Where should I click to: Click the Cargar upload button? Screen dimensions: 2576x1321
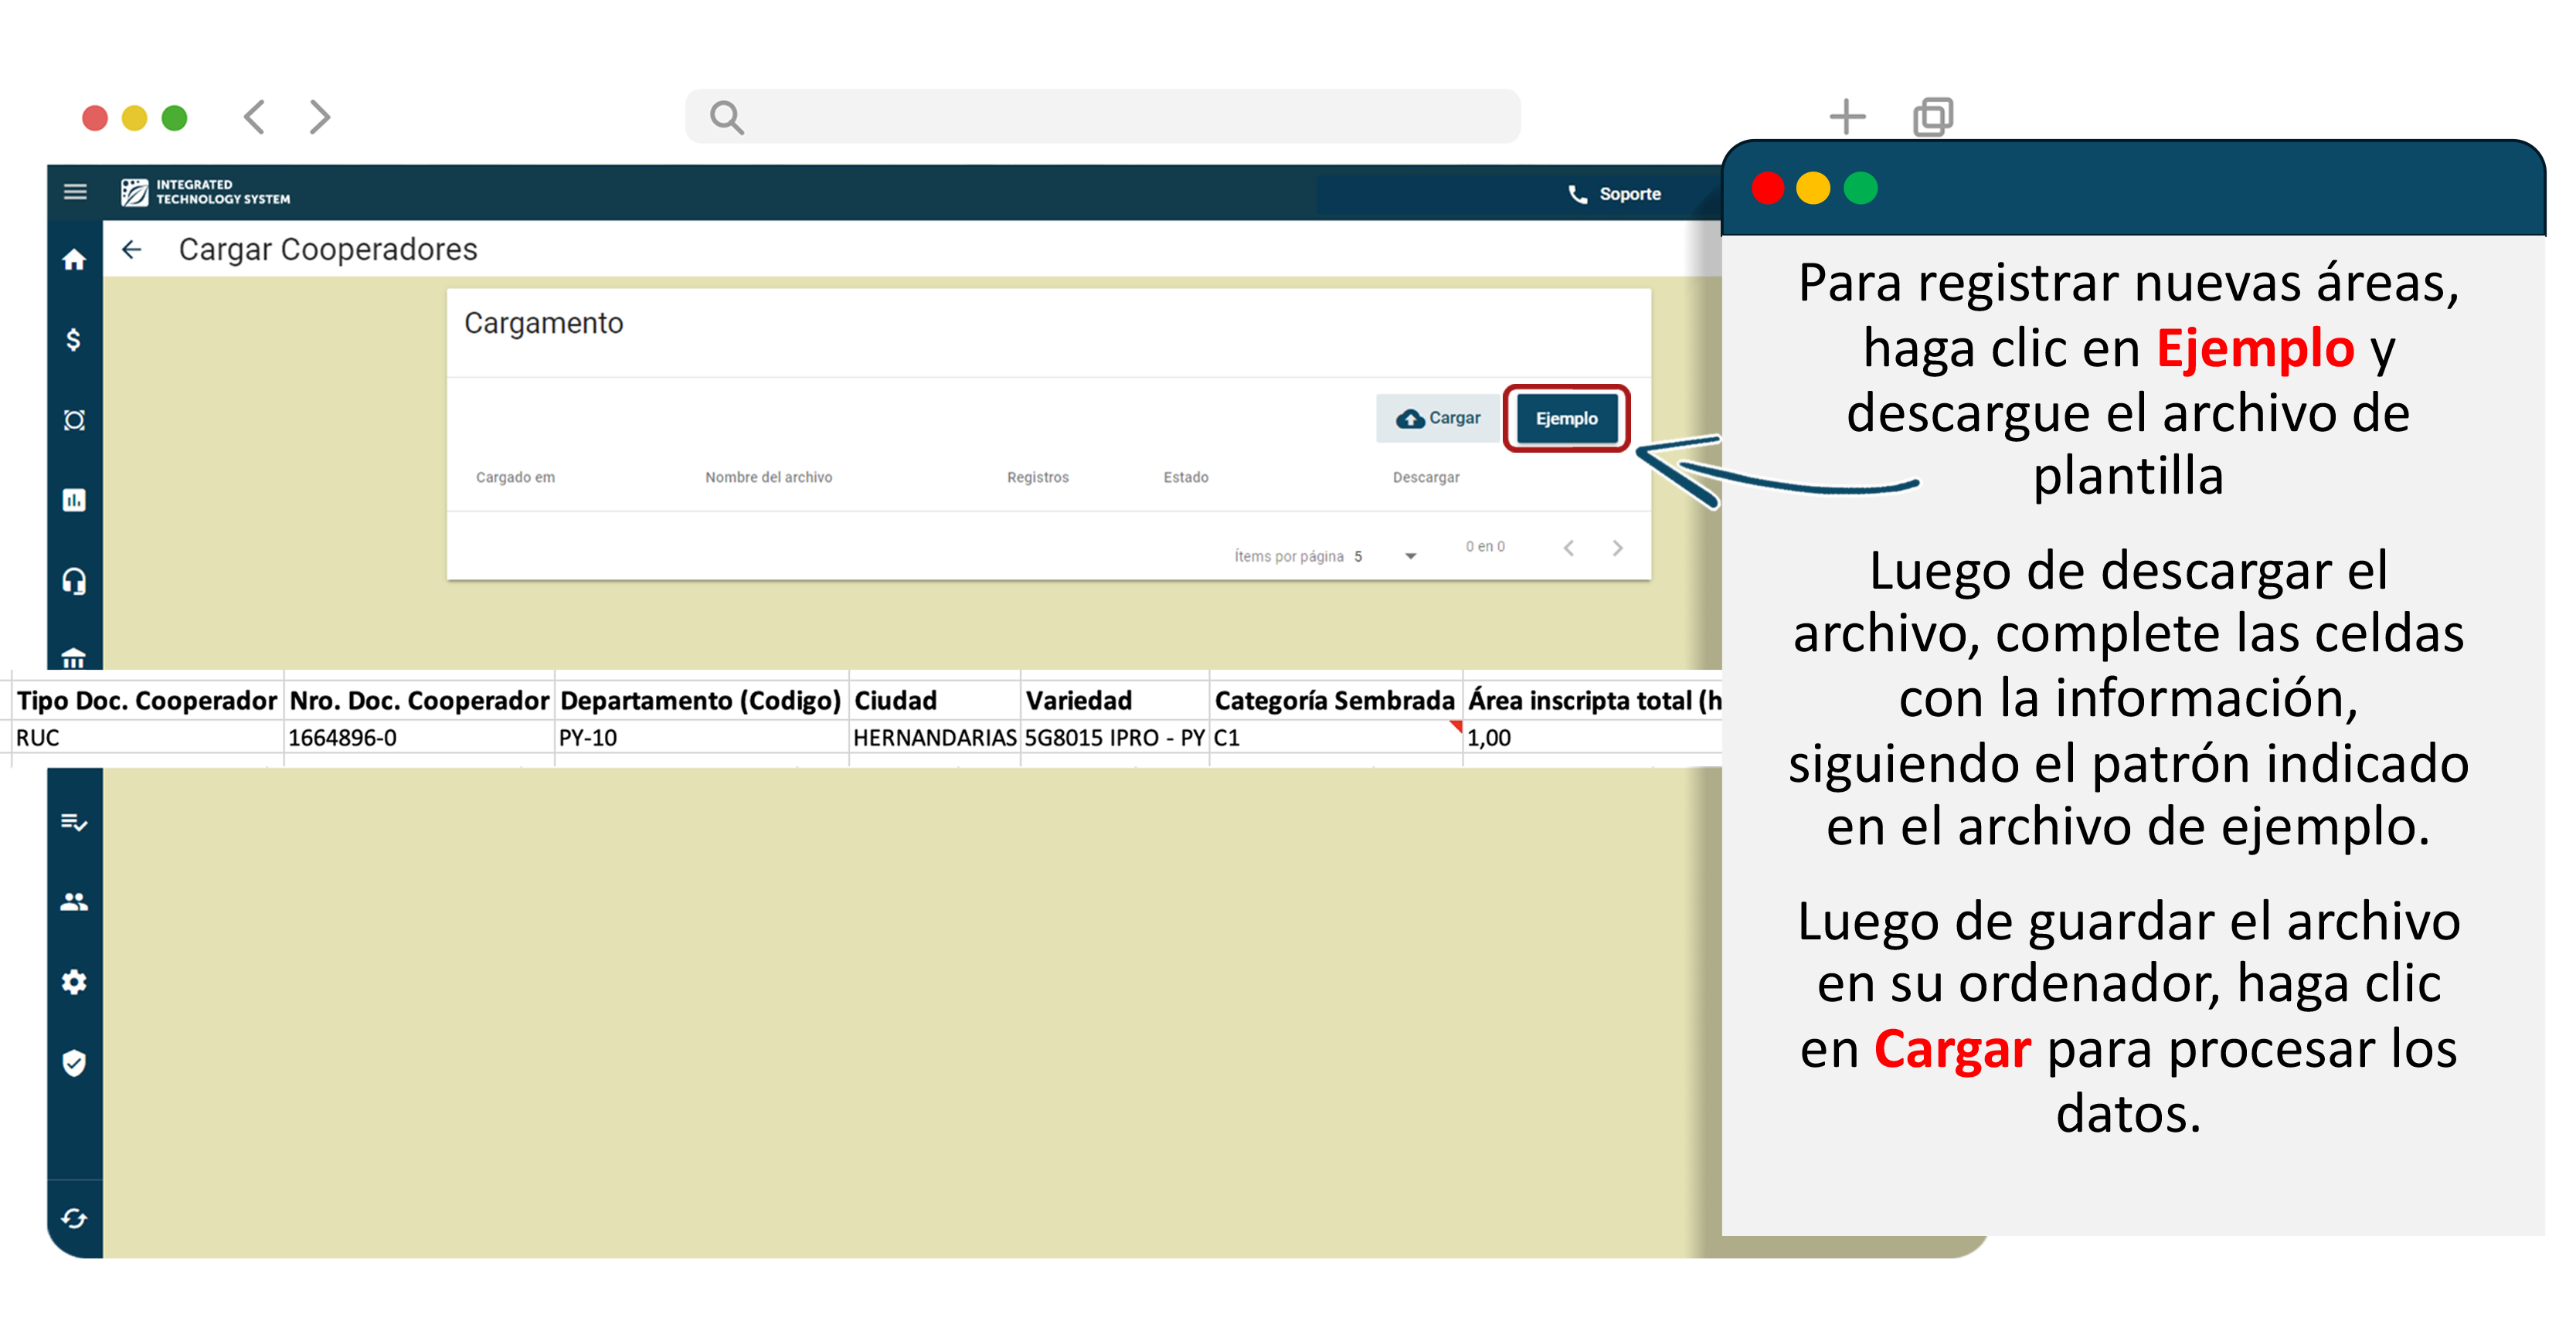(1438, 418)
